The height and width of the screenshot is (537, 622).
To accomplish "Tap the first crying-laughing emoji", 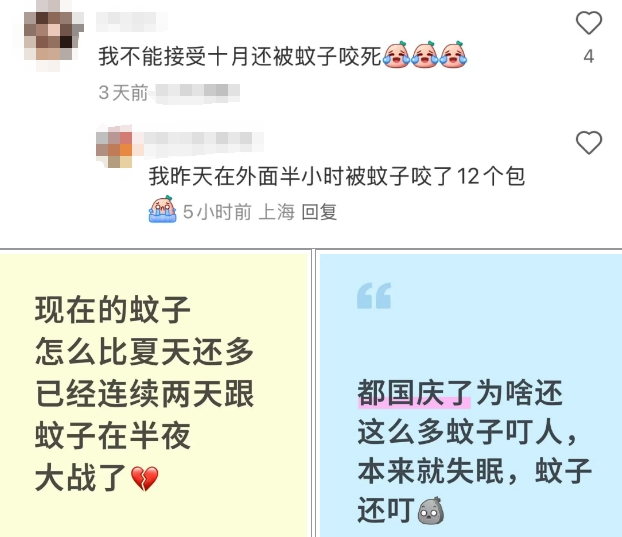I will [396, 55].
